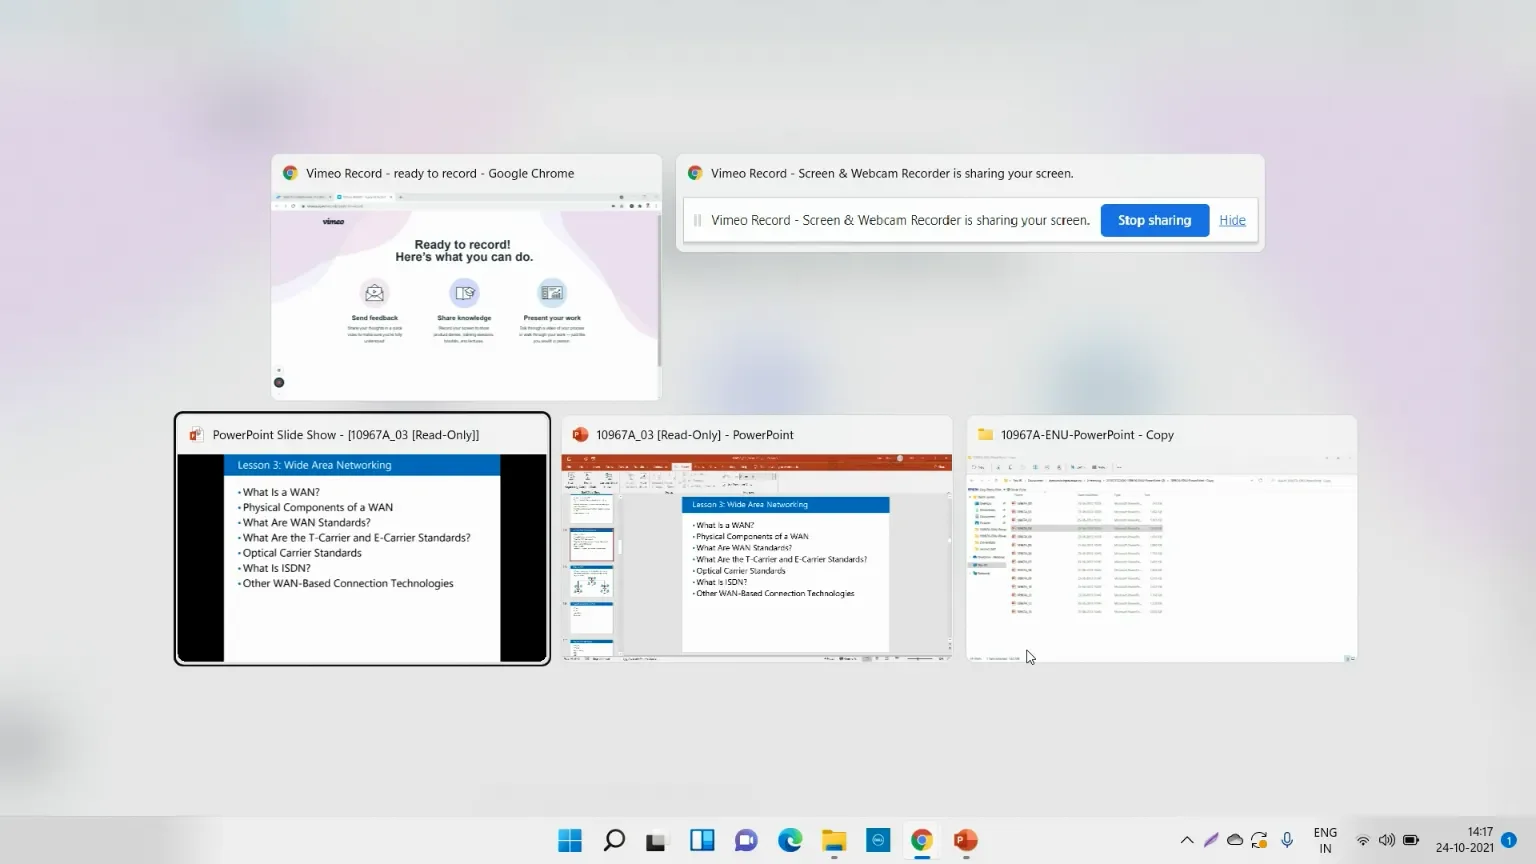Select Vimeo Record ready to record Chrome window
The width and height of the screenshot is (1536, 864).
[x=466, y=277]
